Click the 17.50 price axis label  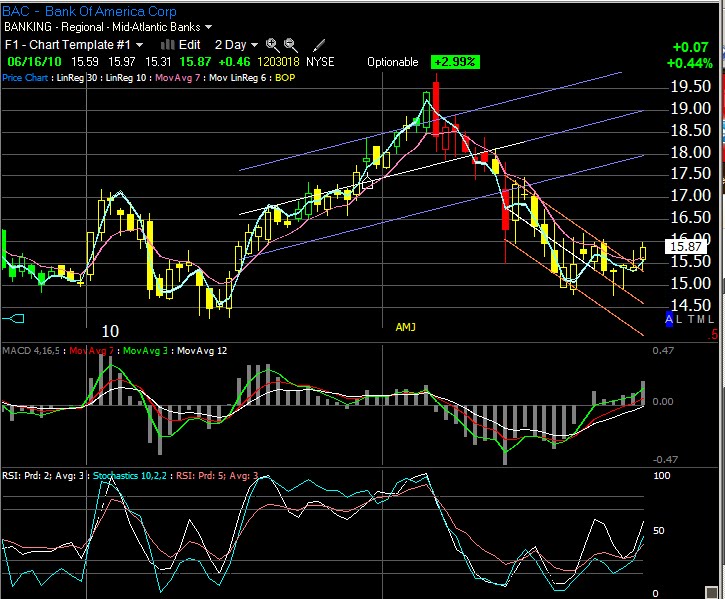coord(690,173)
